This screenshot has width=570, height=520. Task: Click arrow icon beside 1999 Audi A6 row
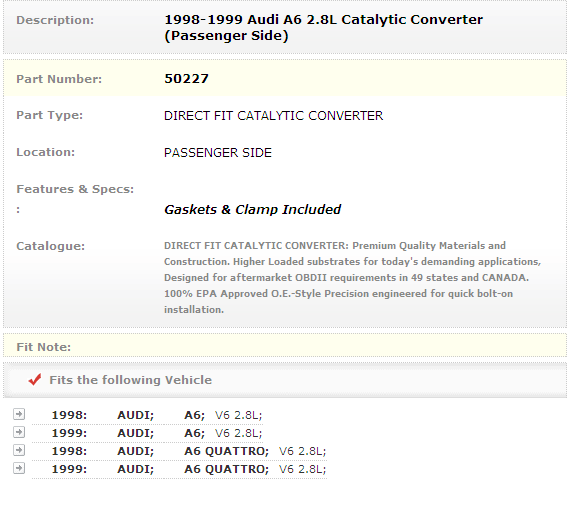point(19,432)
